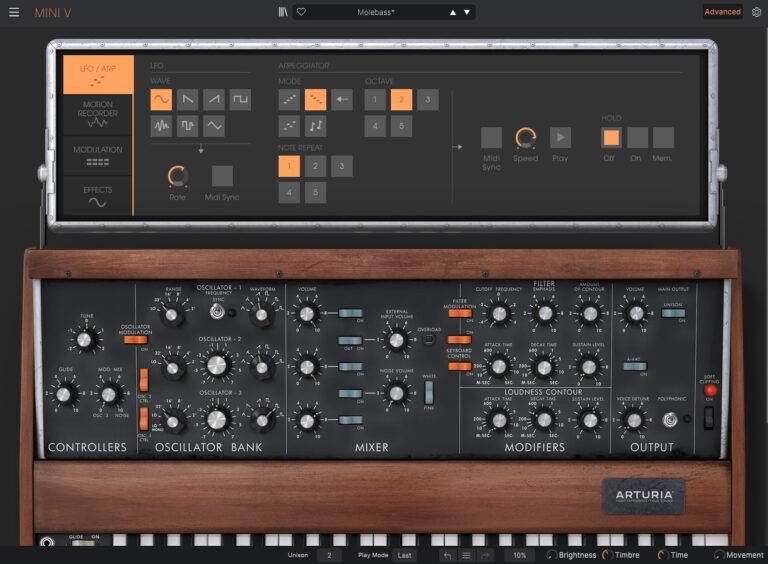The width and height of the screenshot is (768, 564).
Task: Select the sample and hold LFO wave
Action: pos(188,126)
